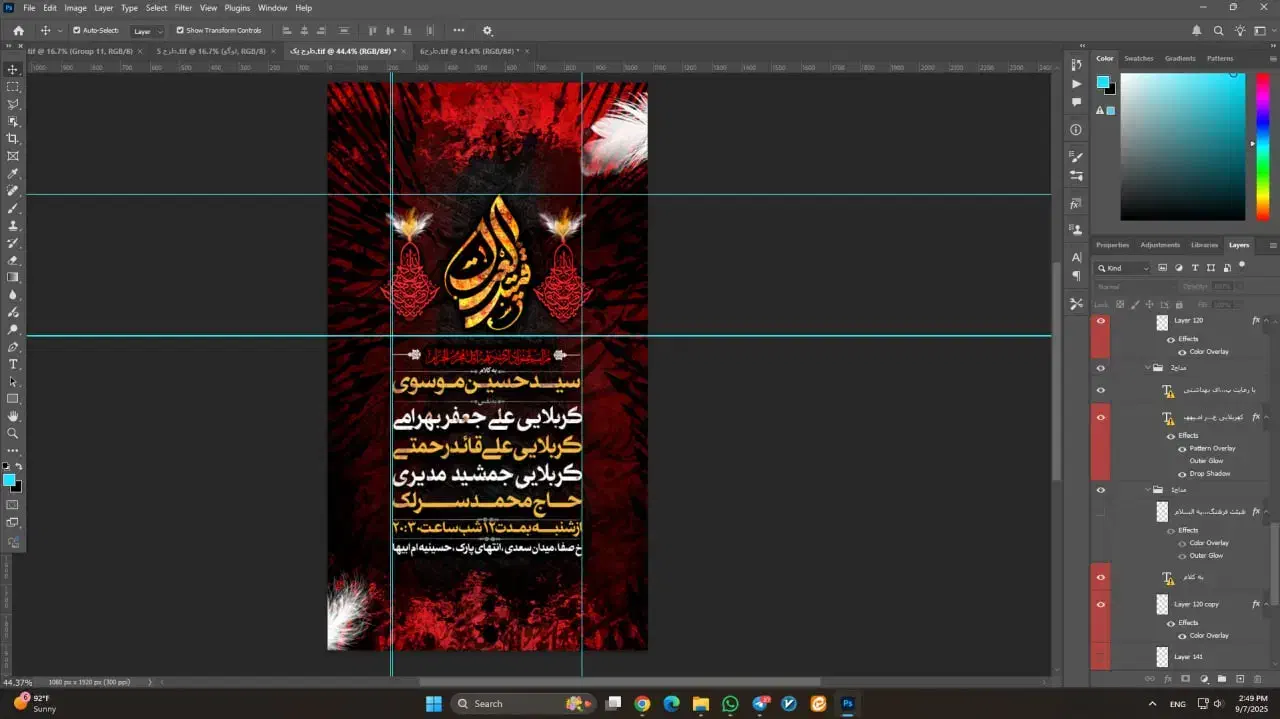
Task: Create a new layer with the new layer icon
Action: tap(1238, 679)
